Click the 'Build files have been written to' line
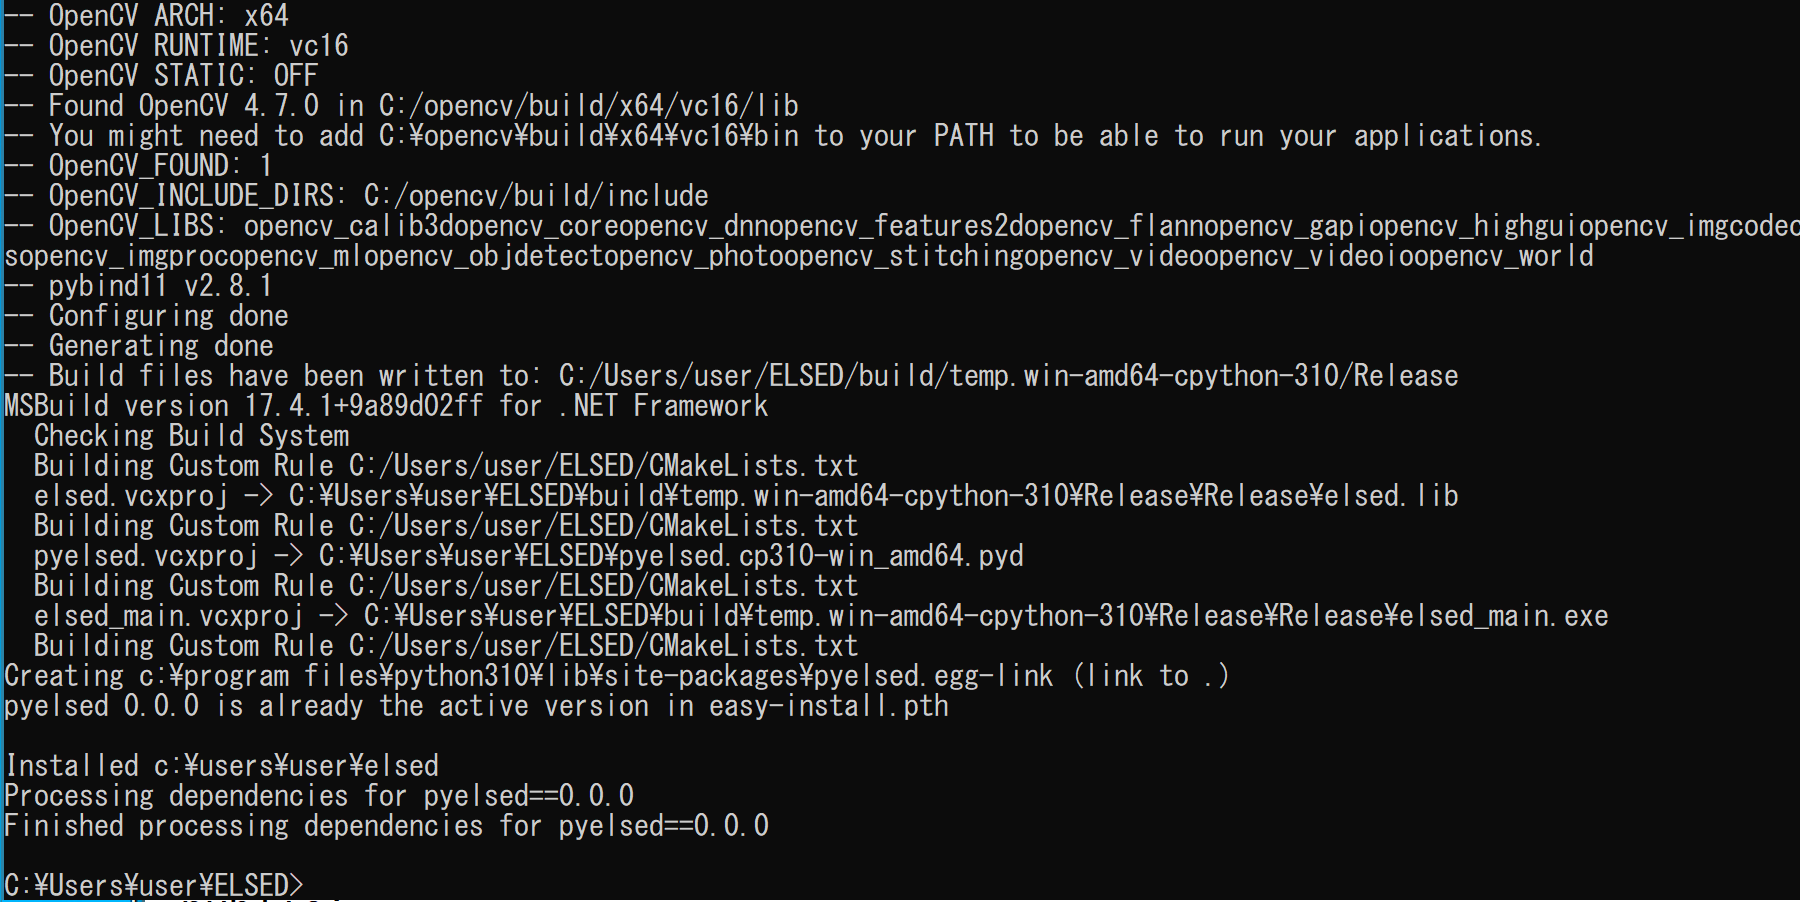Screen dimensions: 1800x902 pos(731,376)
